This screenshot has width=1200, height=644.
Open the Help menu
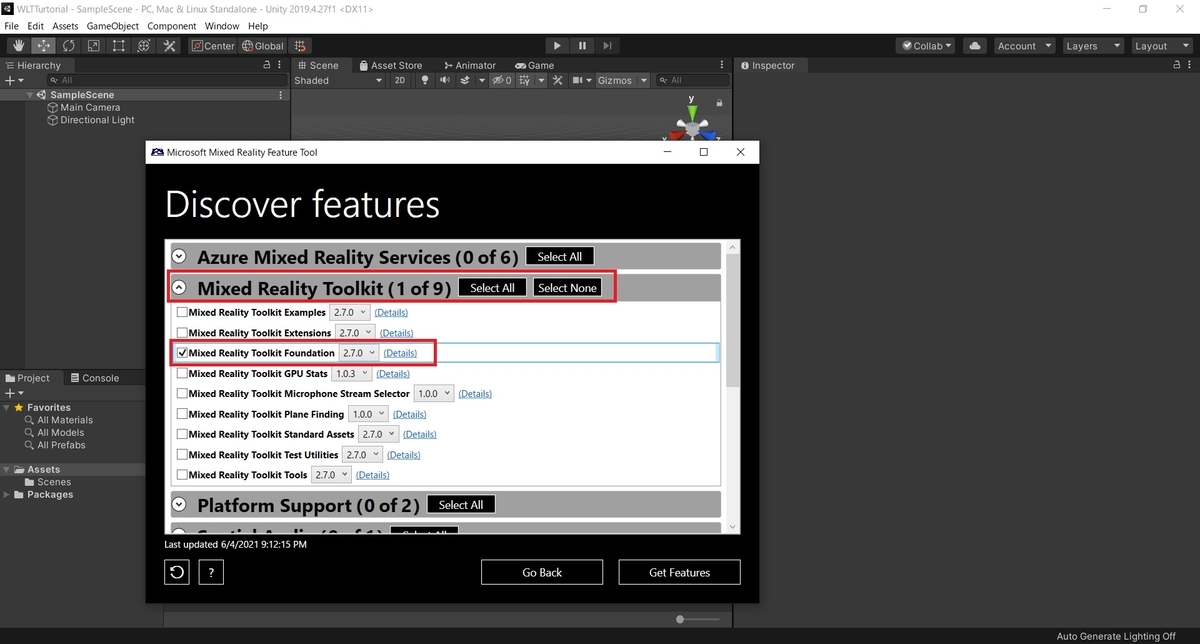click(258, 26)
